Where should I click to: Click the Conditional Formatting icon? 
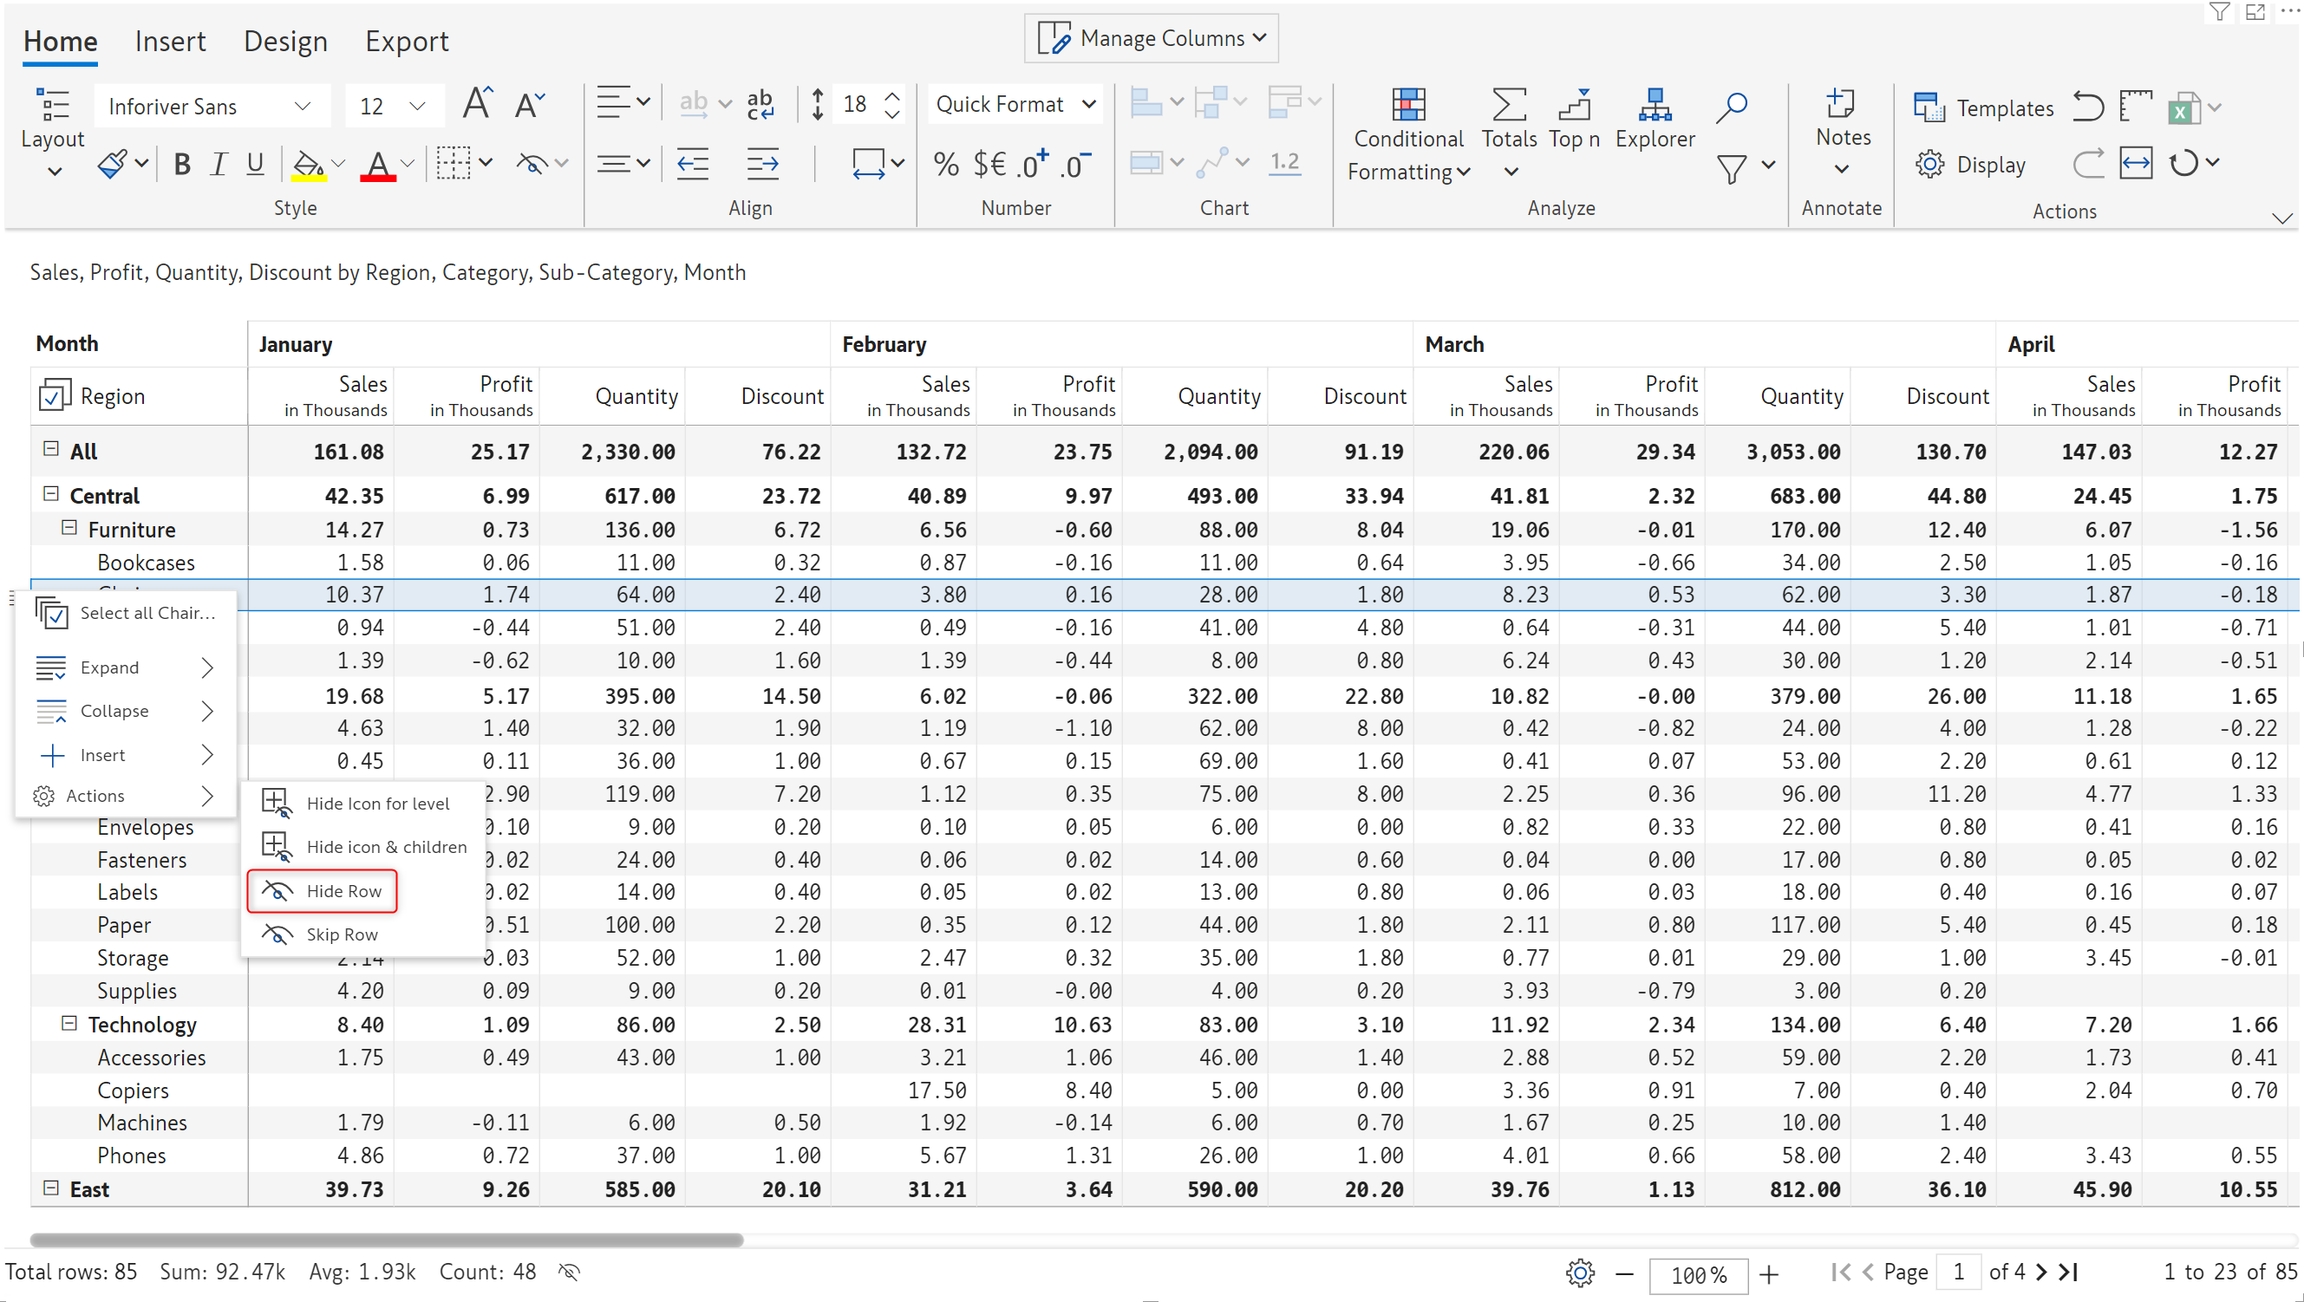(x=1407, y=105)
